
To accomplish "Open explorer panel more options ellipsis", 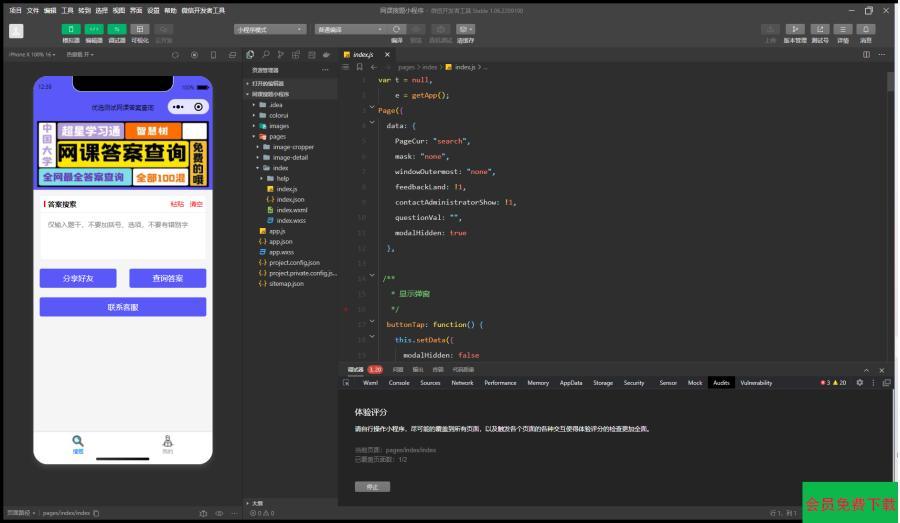I will click(x=325, y=70).
